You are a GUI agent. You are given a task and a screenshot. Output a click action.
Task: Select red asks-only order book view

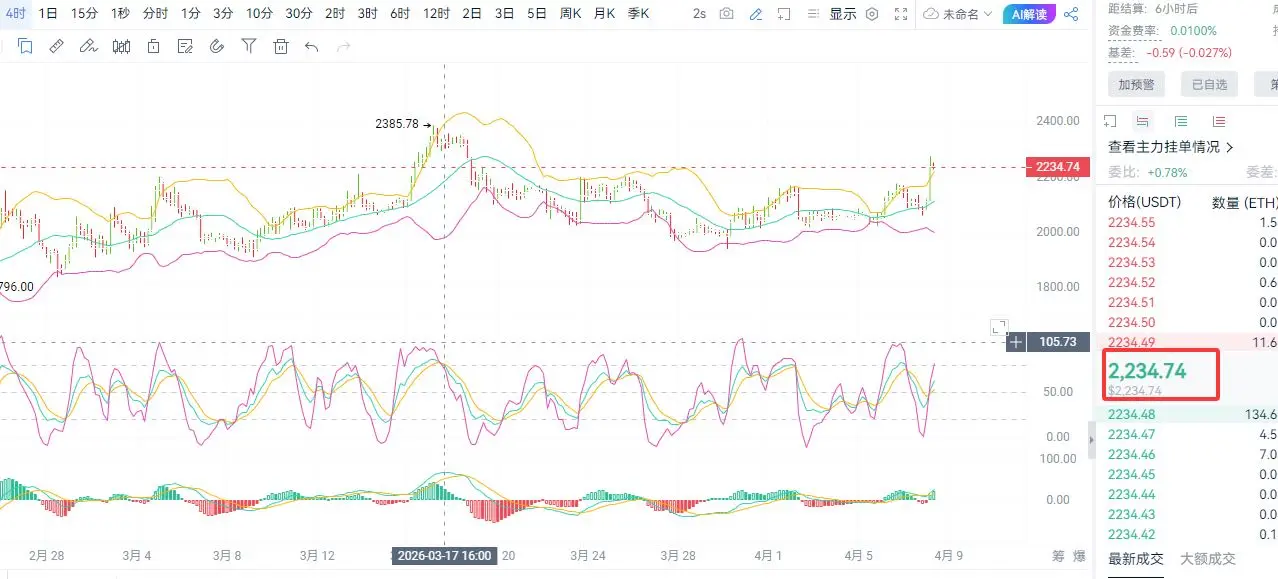coord(1219,121)
